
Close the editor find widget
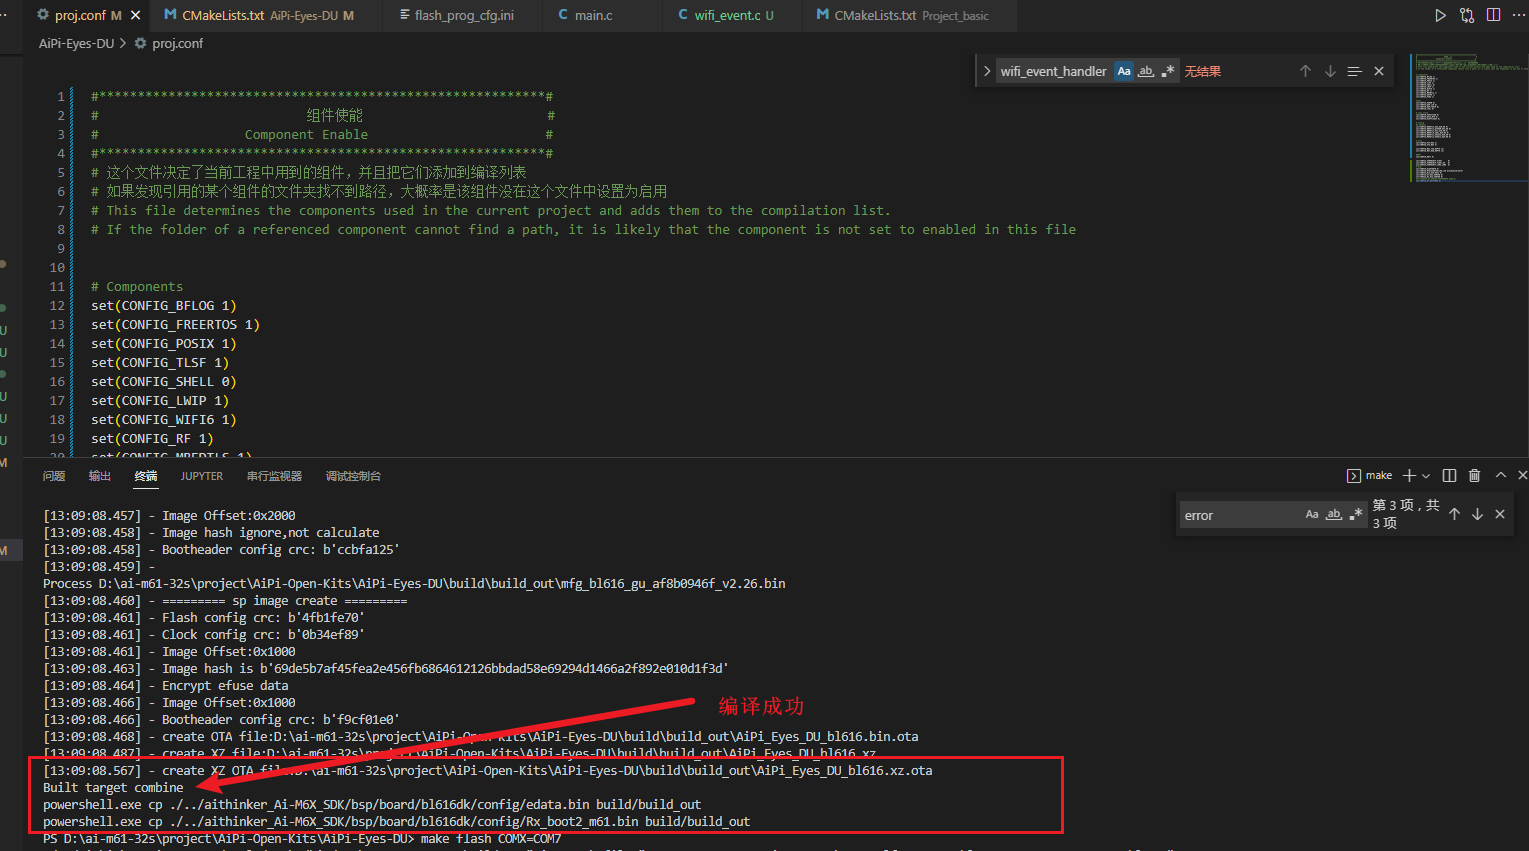coord(1379,71)
